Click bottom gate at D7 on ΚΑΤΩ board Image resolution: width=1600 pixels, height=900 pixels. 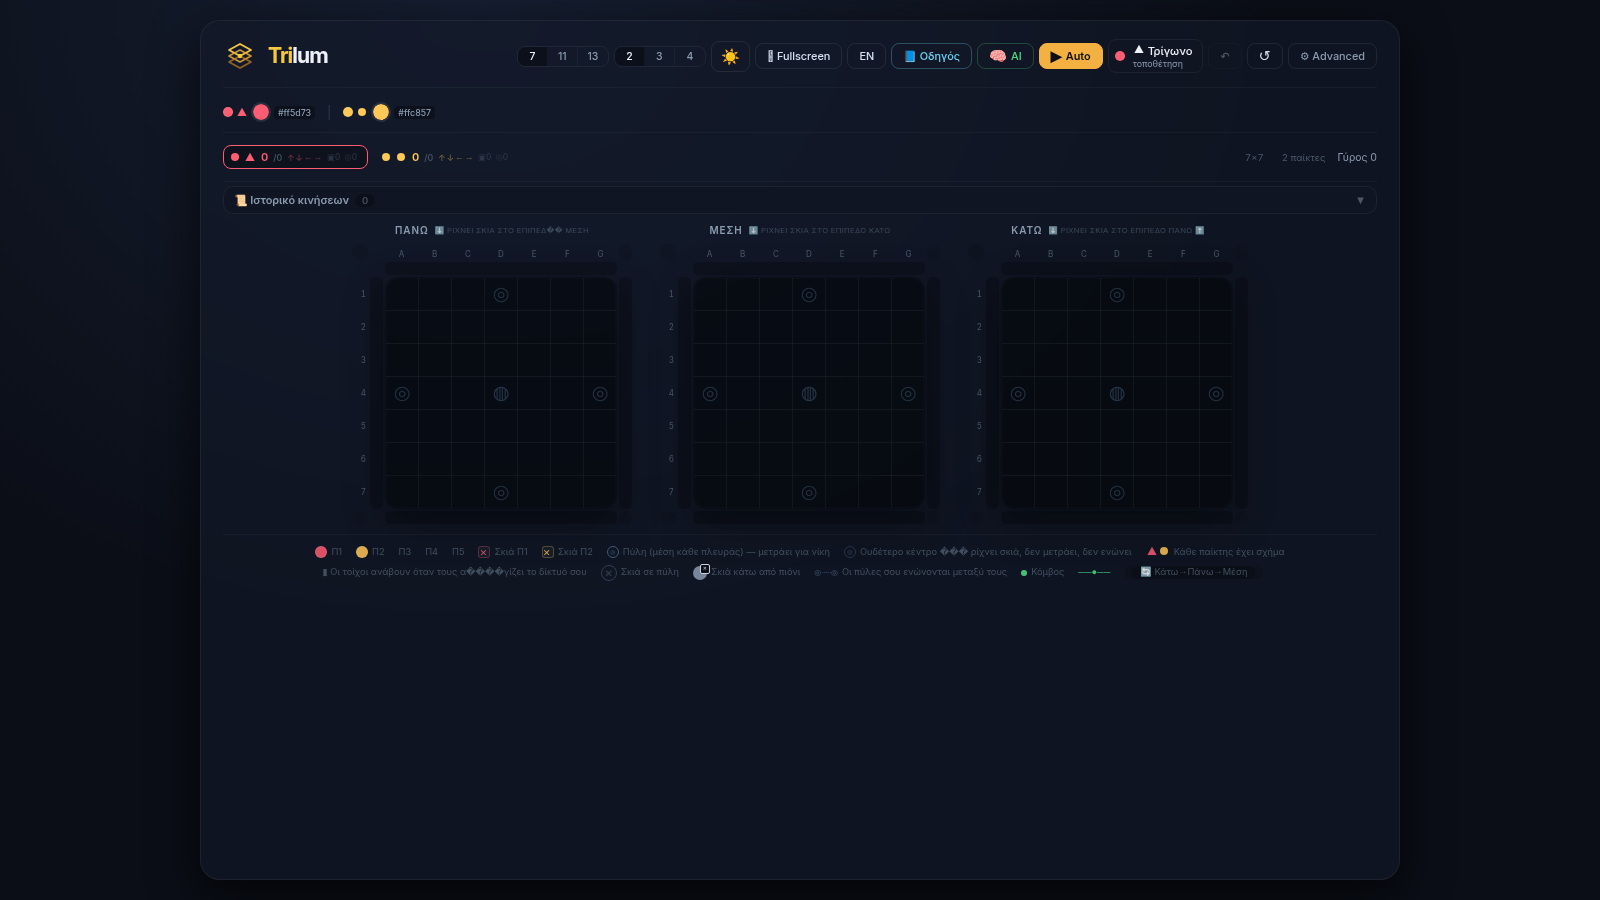(x=1117, y=493)
